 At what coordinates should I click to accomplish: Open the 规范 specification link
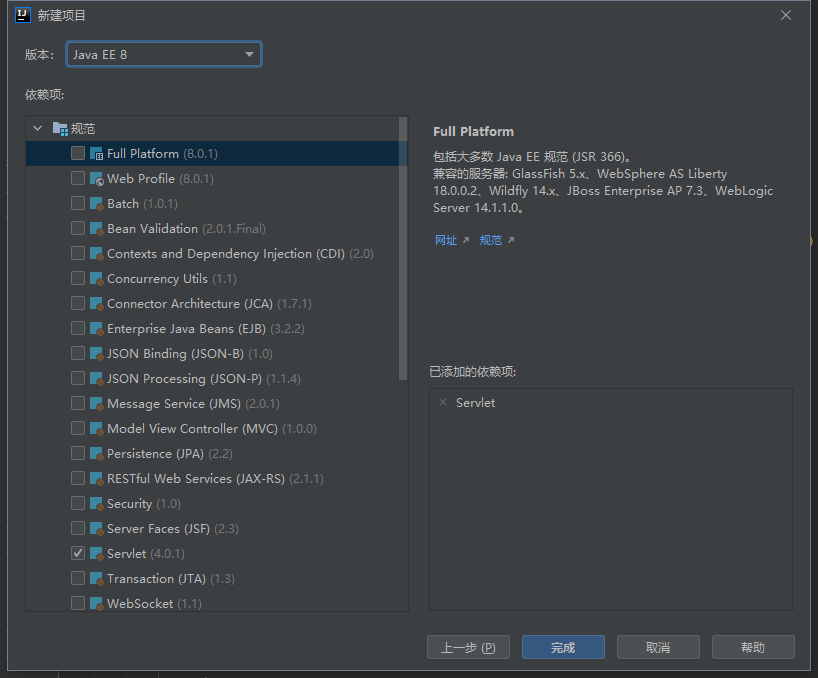point(490,240)
